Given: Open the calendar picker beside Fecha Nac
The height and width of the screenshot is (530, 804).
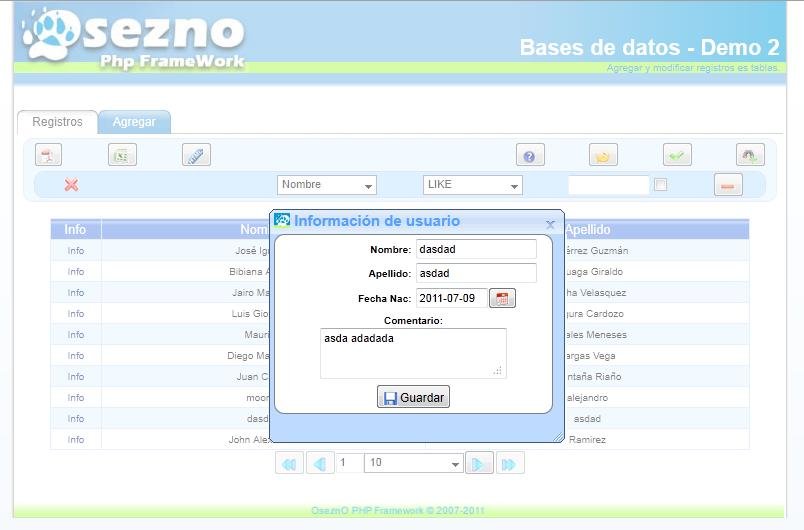Looking at the screenshot, I should (x=502, y=298).
